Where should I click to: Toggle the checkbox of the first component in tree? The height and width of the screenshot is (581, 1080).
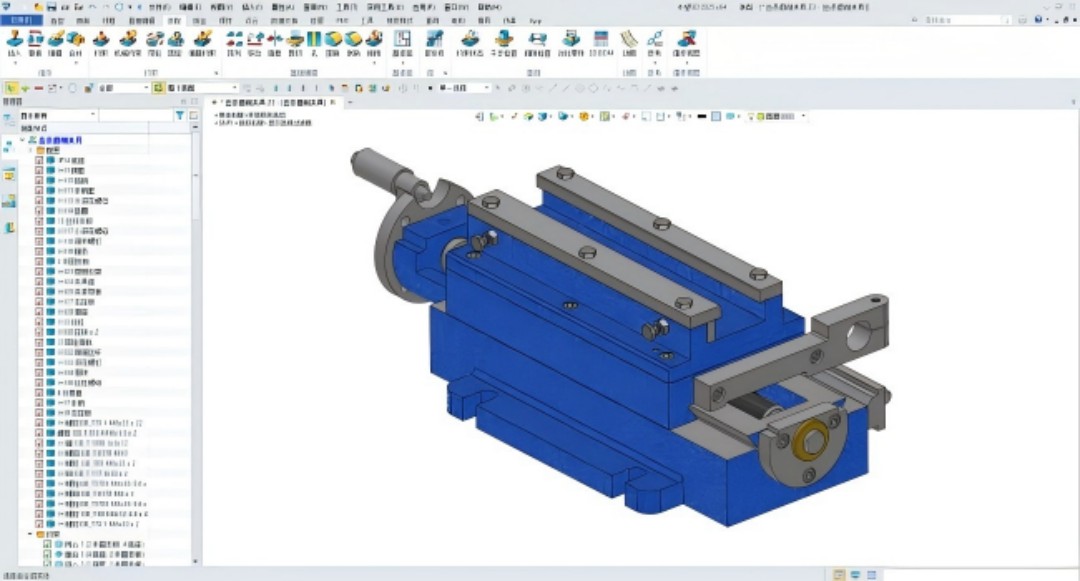click(x=39, y=161)
